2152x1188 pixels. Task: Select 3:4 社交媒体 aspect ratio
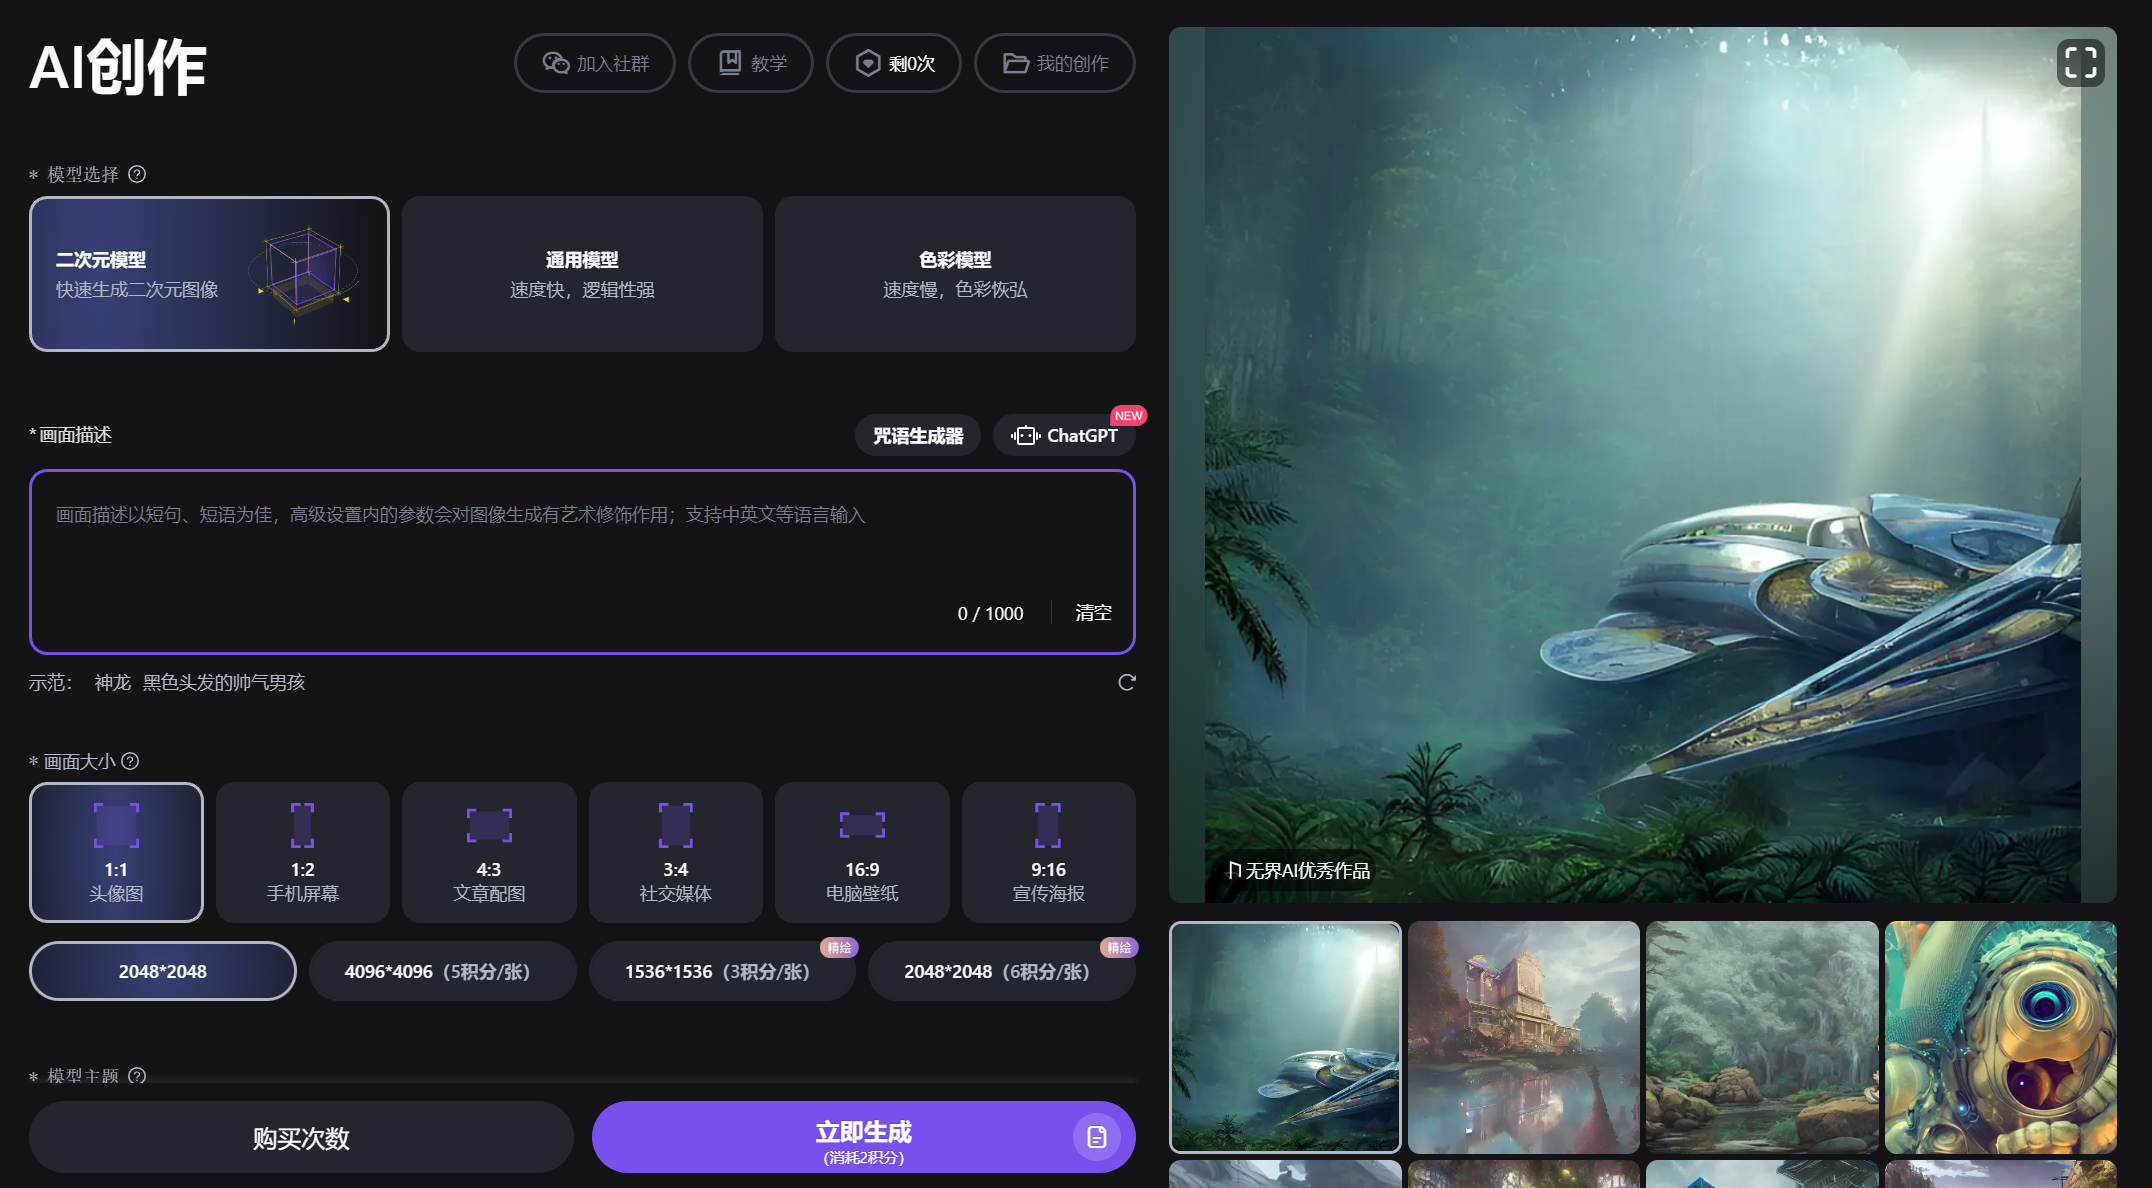coord(676,852)
